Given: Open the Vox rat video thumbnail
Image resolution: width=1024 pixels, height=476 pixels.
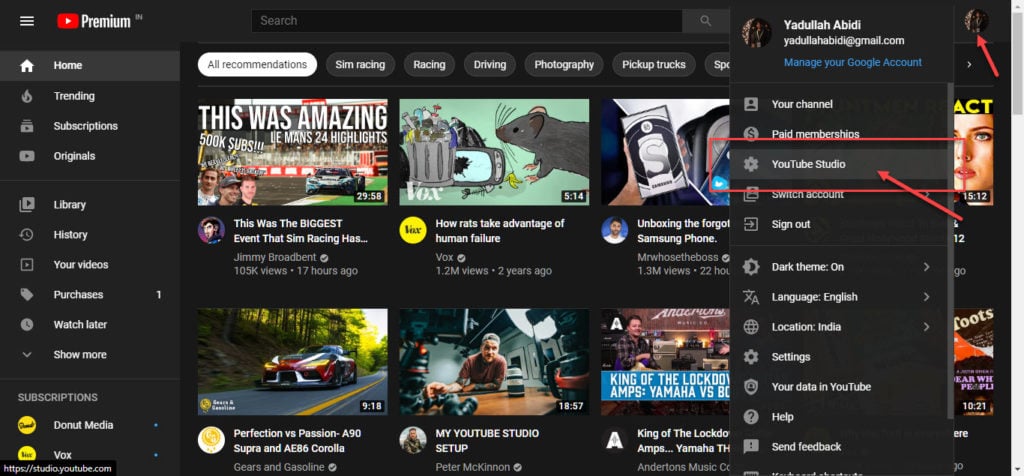Looking at the screenshot, I should click(494, 152).
